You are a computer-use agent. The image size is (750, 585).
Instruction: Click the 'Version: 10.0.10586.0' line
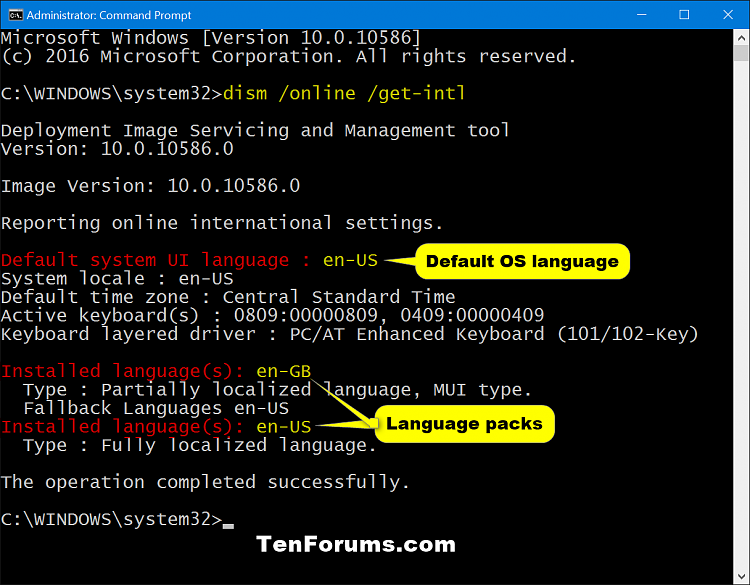click(117, 149)
